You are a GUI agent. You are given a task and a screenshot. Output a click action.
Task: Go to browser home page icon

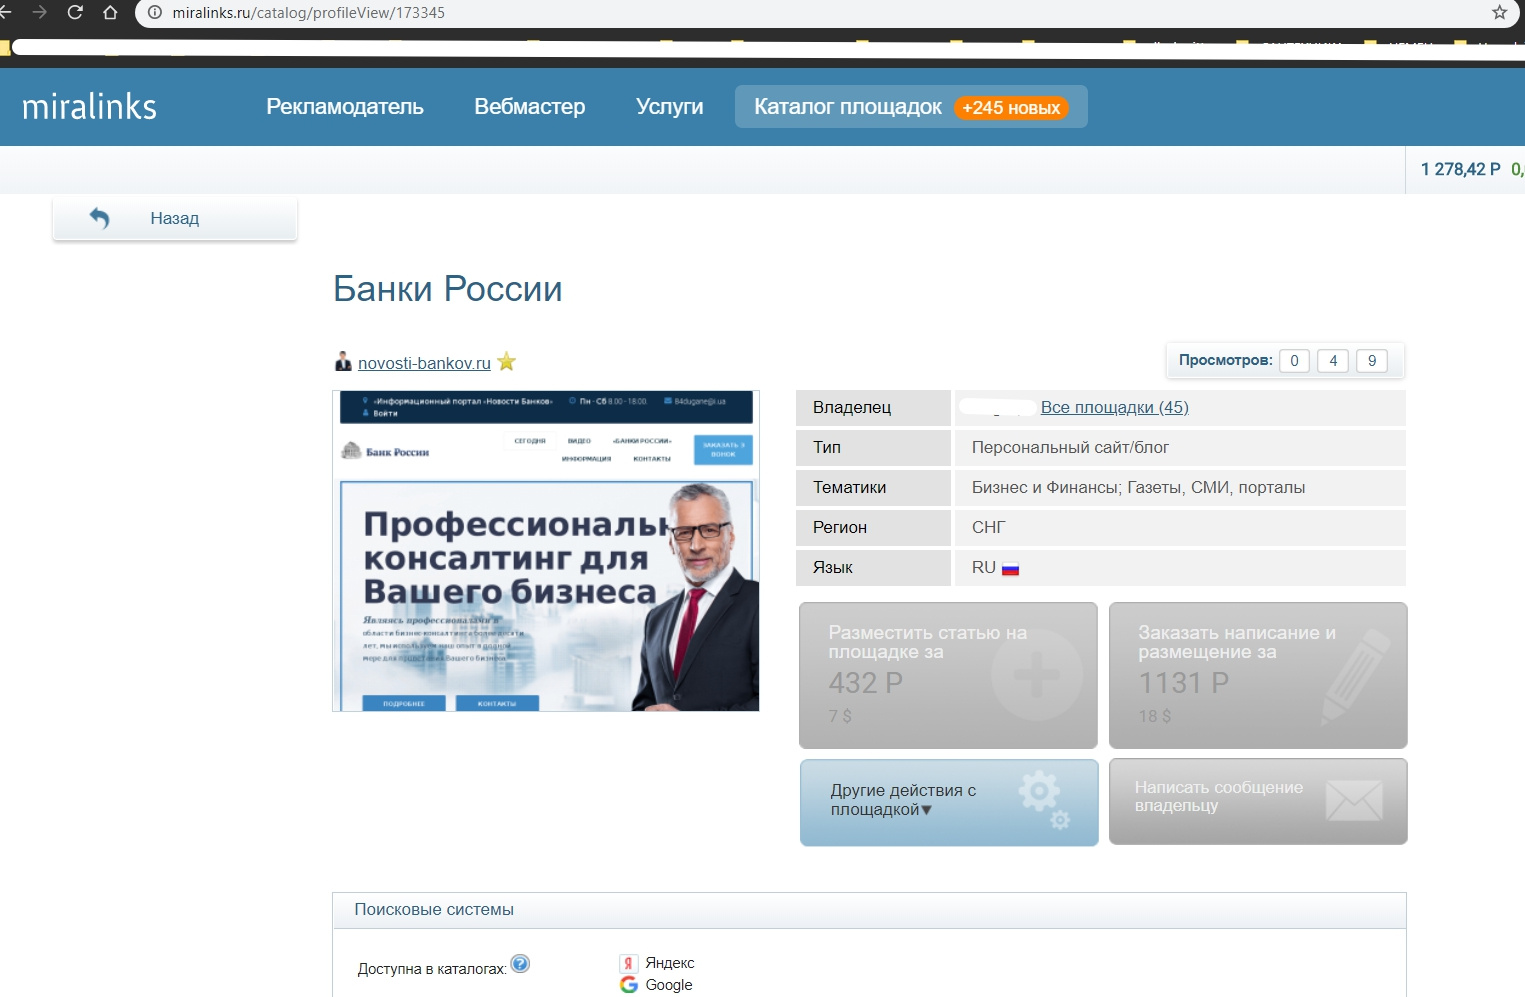(110, 13)
